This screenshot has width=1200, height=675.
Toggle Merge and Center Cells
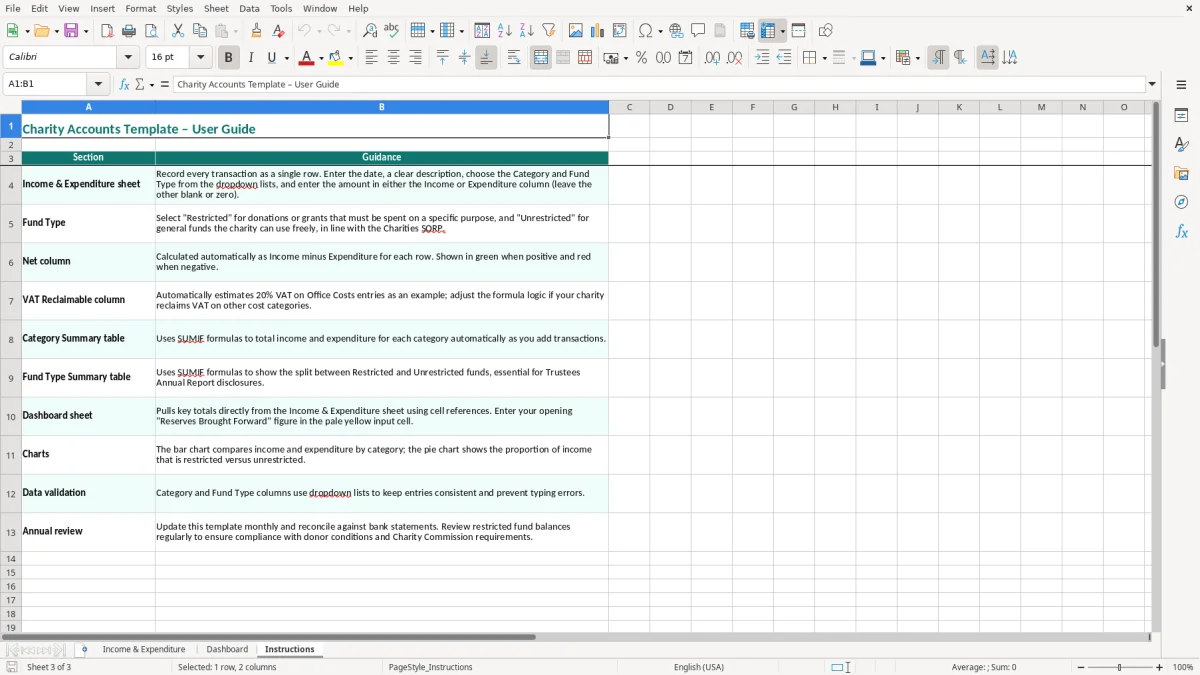pos(541,58)
